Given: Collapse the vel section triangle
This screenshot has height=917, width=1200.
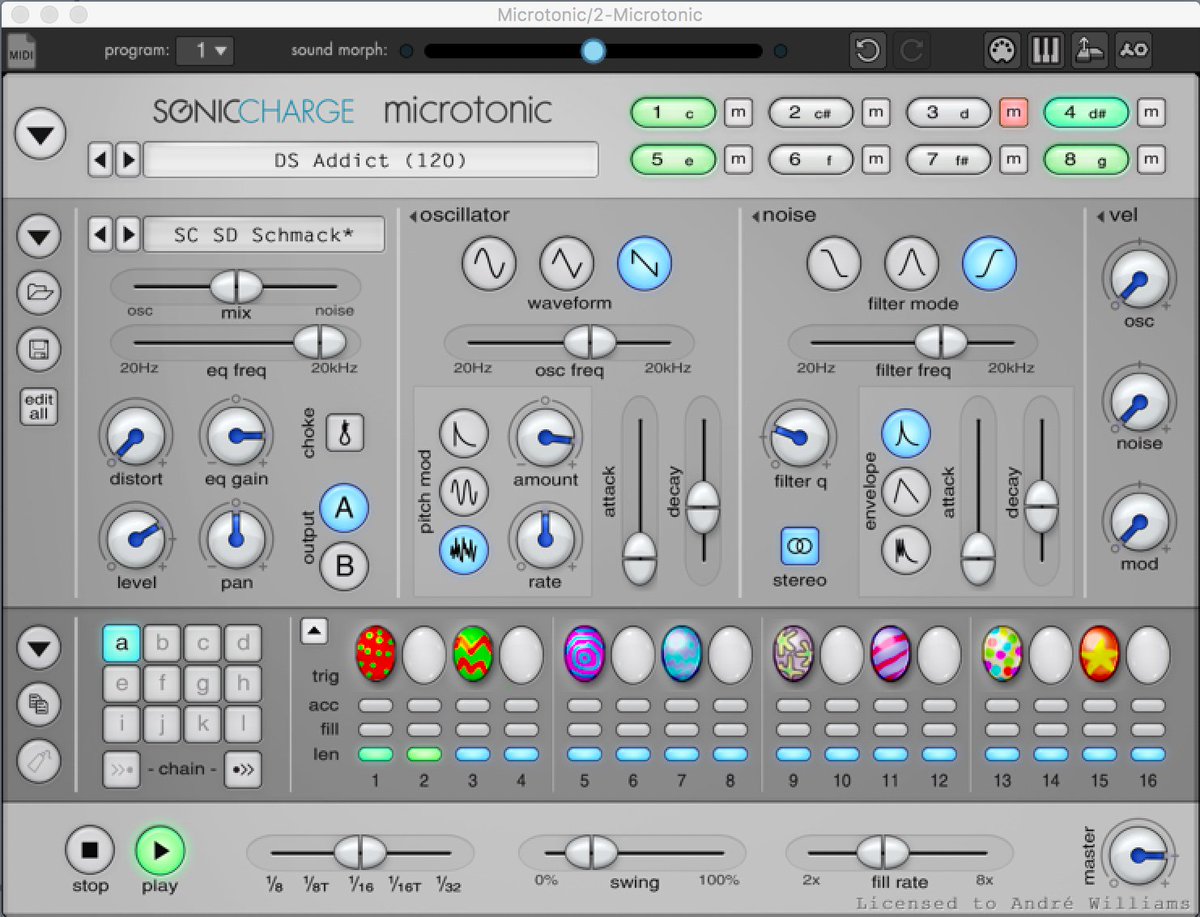Looking at the screenshot, I should pos(1101,216).
